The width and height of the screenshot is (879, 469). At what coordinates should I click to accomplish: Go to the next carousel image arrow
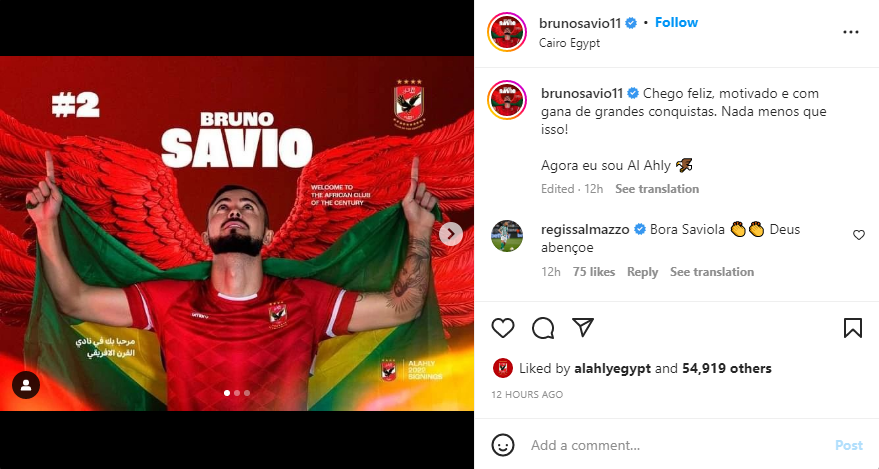pyautogui.click(x=451, y=234)
